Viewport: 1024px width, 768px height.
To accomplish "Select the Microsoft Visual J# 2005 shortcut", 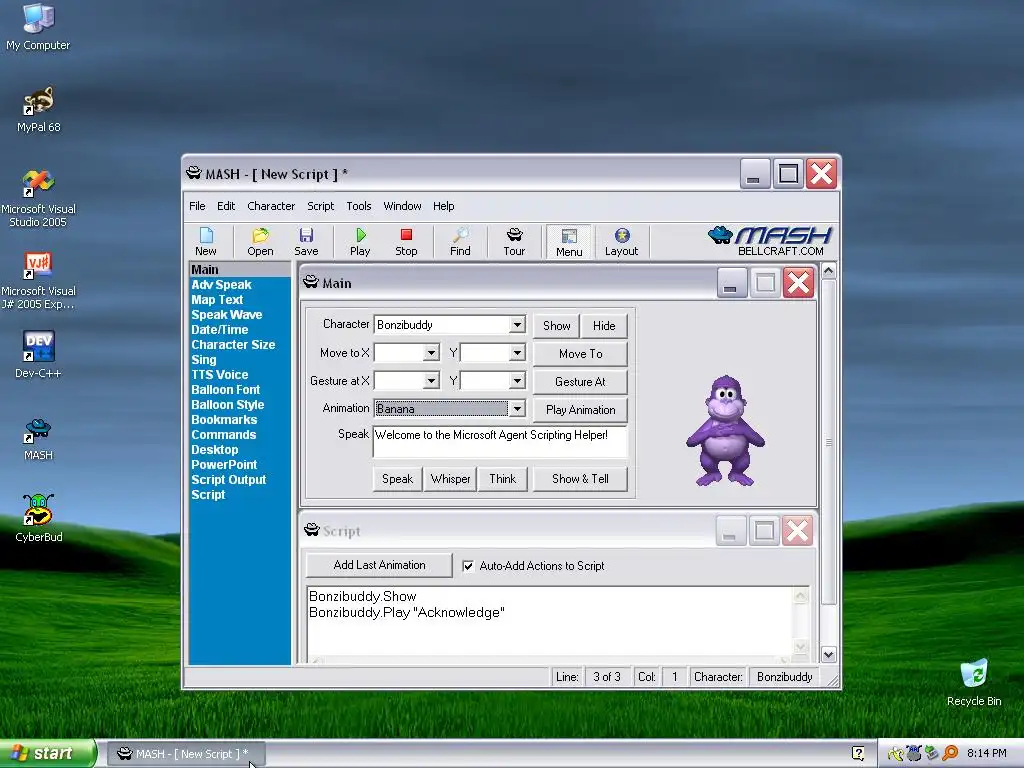I will tap(38, 280).
